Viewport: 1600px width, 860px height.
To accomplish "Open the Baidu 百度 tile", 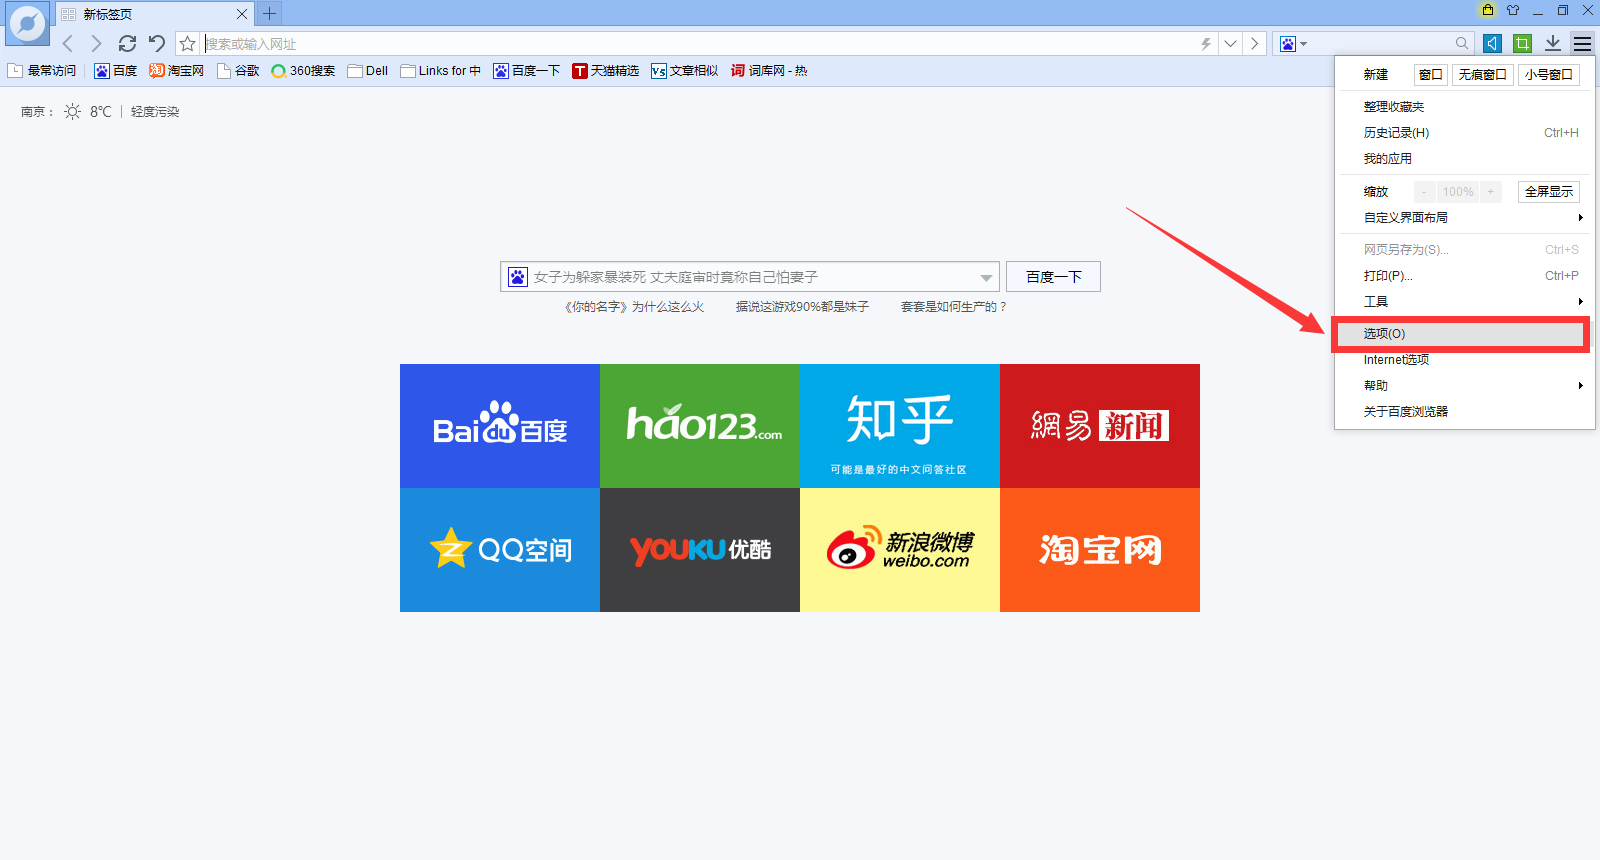I will click(500, 426).
